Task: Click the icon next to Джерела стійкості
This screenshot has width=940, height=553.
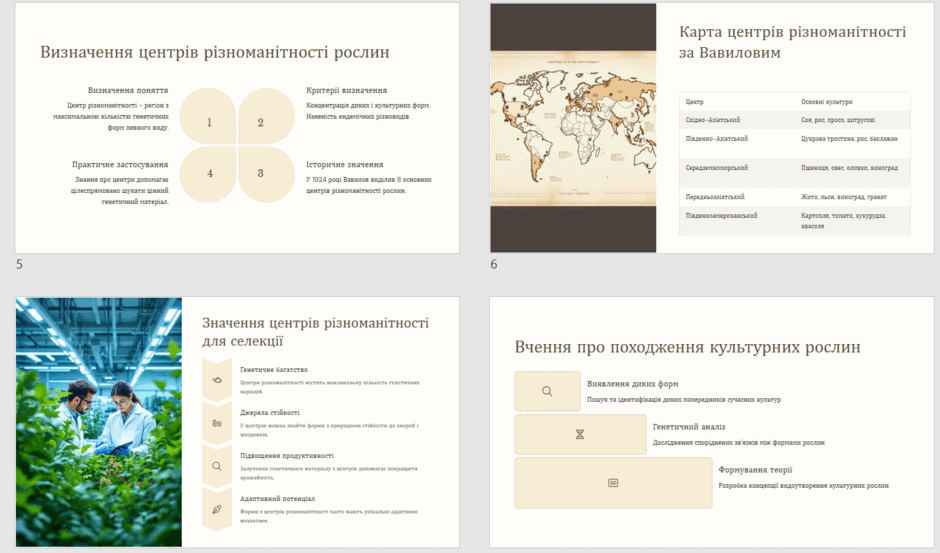Action: pyautogui.click(x=217, y=423)
